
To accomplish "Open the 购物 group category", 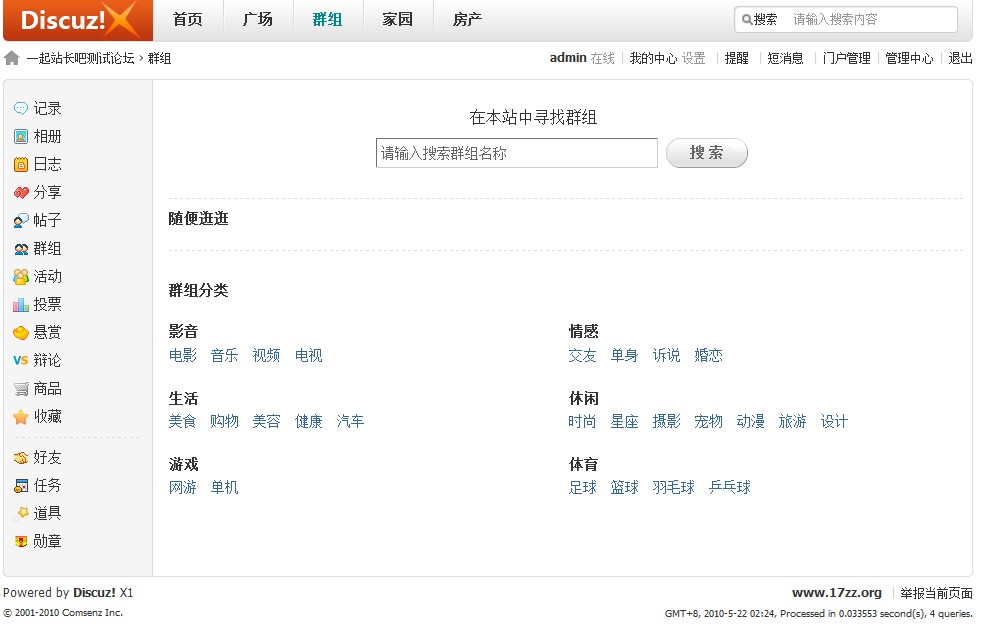I will pos(225,421).
